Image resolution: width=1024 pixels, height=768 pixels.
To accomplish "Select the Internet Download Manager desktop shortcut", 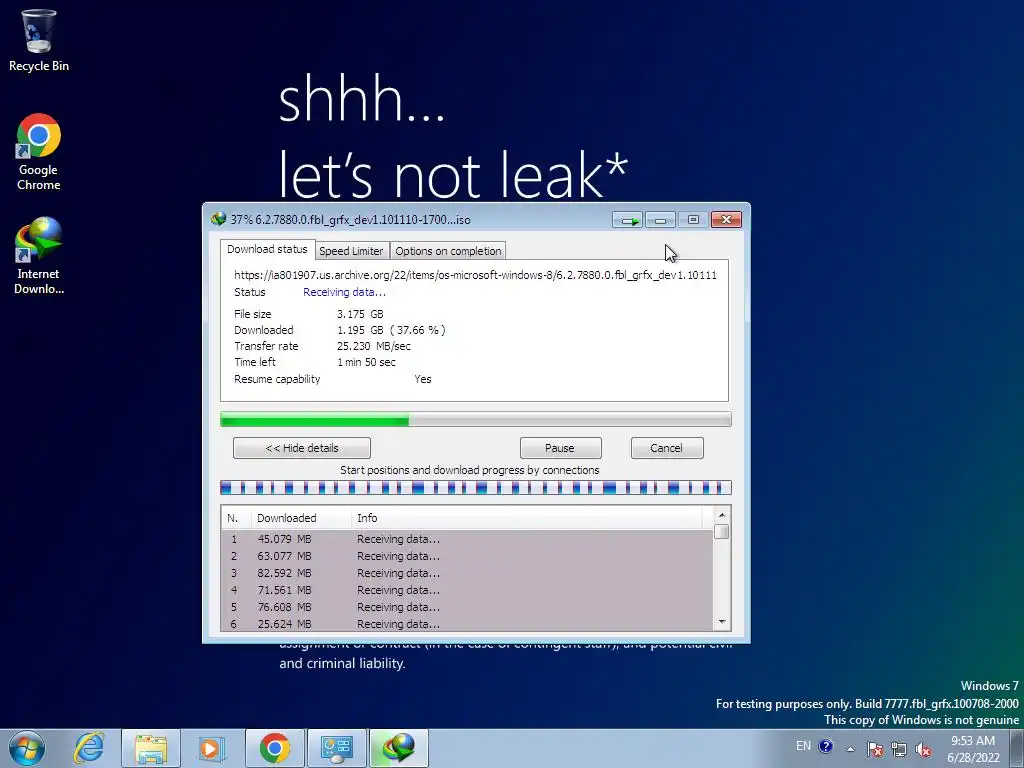I will [38, 256].
